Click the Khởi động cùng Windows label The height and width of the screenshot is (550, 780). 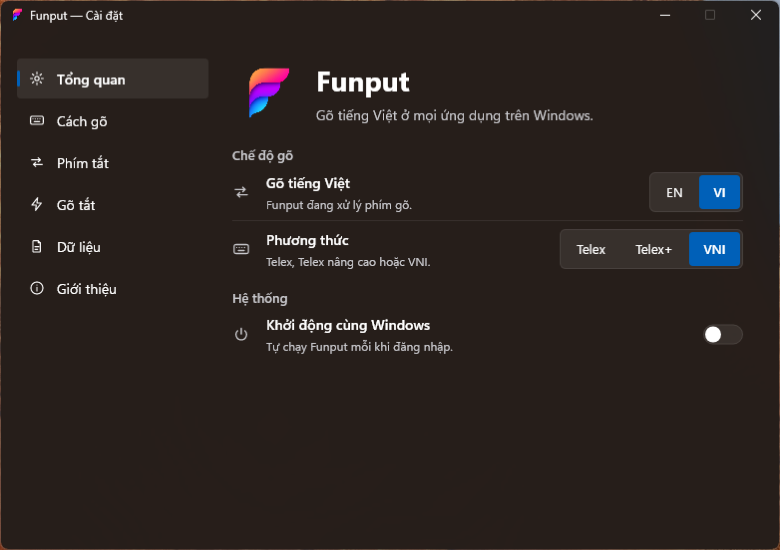[348, 325]
